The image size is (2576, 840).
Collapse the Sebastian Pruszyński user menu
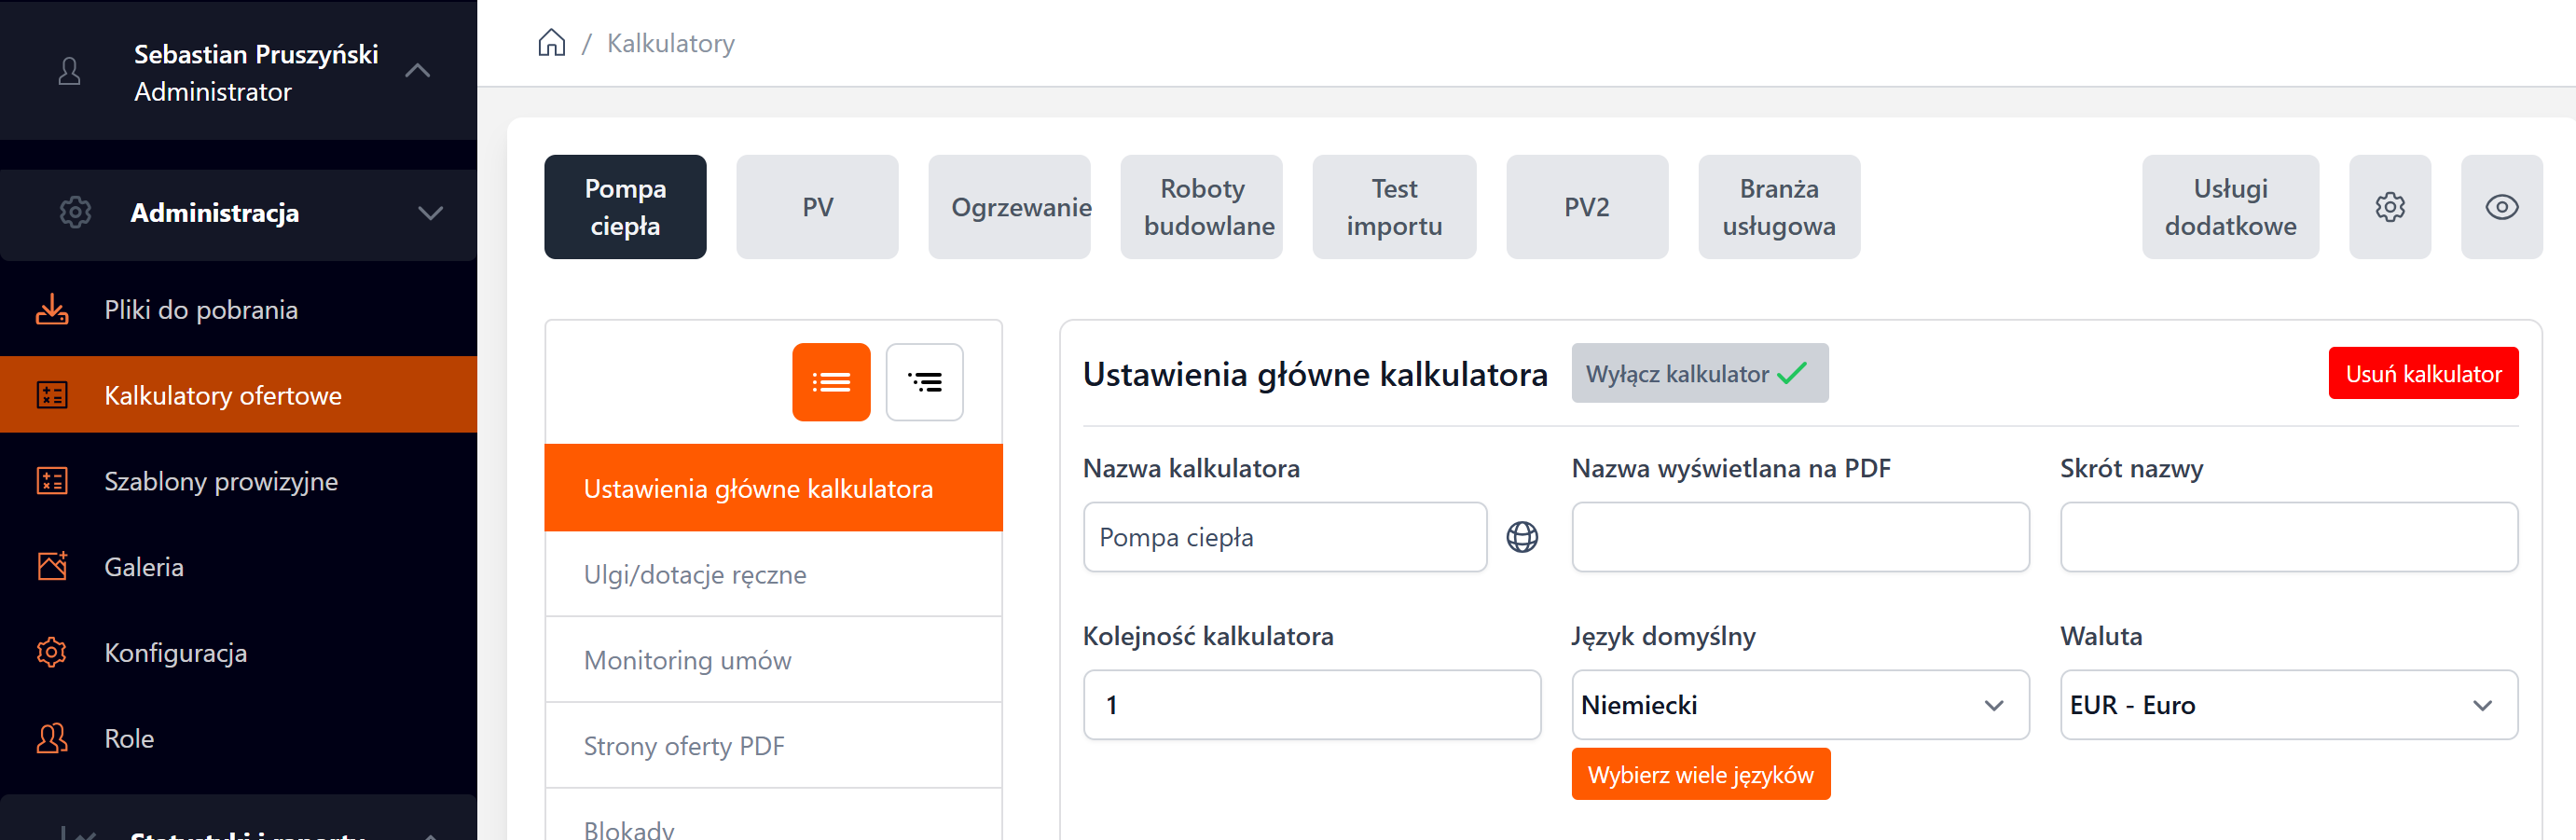pyautogui.click(x=417, y=71)
